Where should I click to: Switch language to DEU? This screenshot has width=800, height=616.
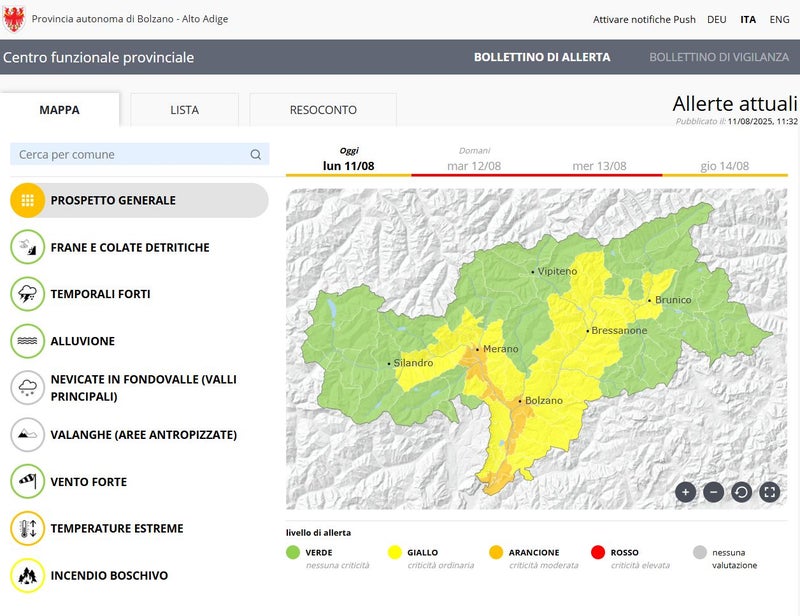[x=716, y=19]
